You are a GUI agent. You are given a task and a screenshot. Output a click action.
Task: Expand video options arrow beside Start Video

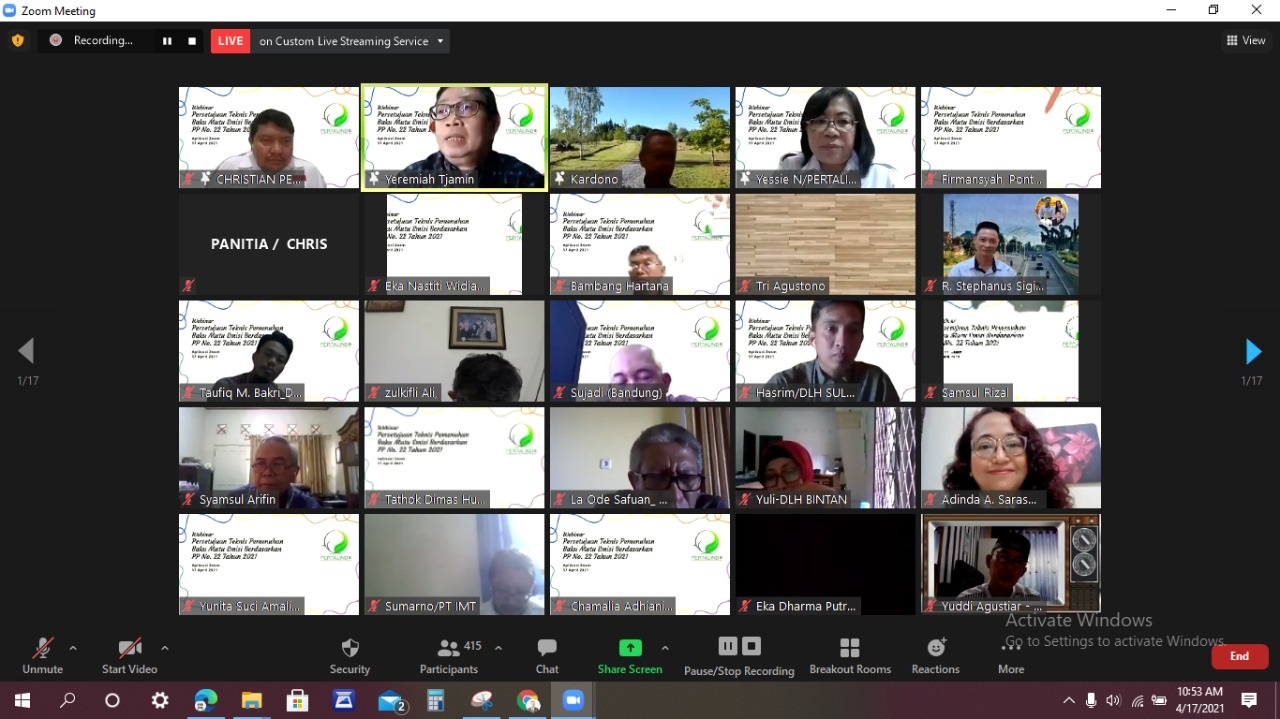coord(165,648)
